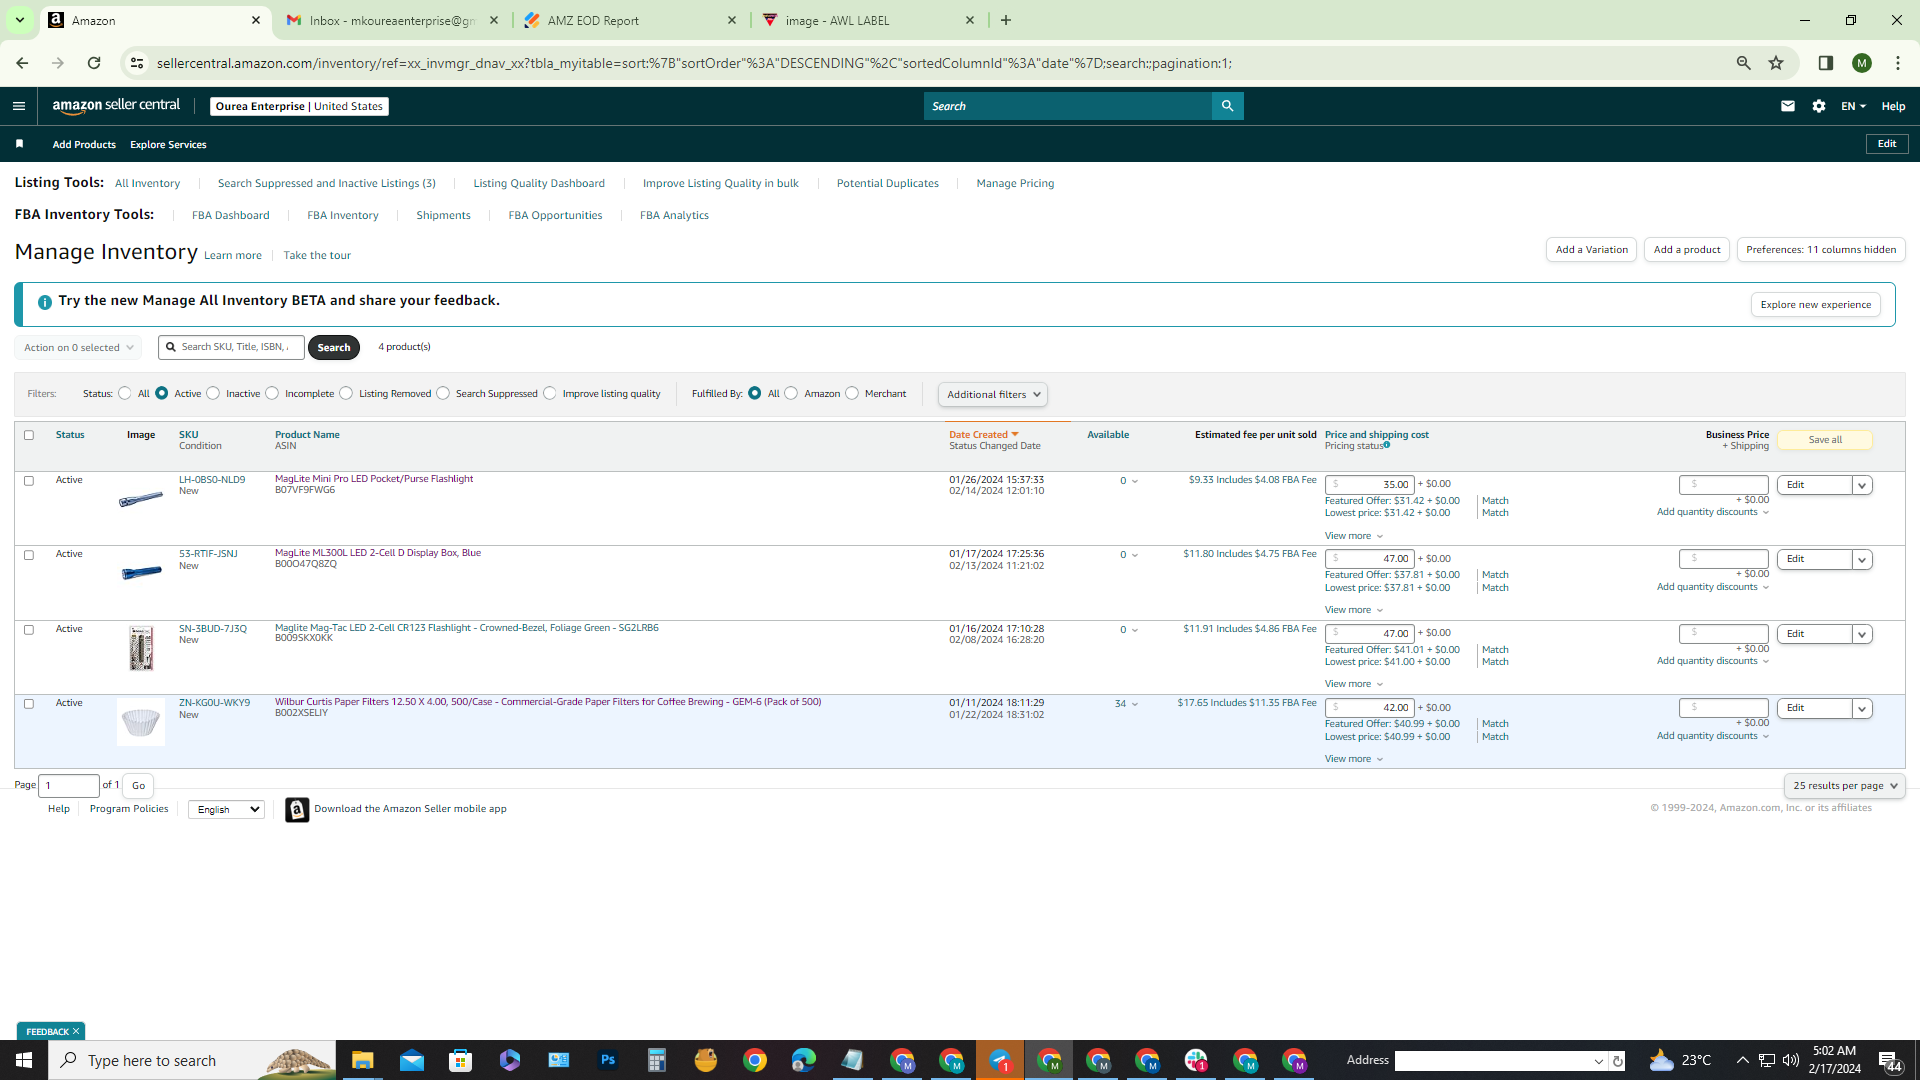This screenshot has height=1080, width=1920.
Task: Toggle the select-all products checkbox
Action: coord(29,435)
